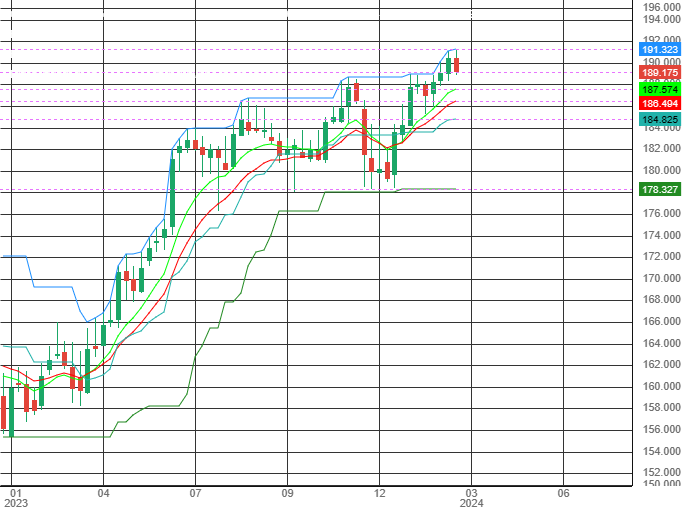Click the blue 191.323 price tag
Viewport: 690px width, 510px height.
[x=660, y=50]
